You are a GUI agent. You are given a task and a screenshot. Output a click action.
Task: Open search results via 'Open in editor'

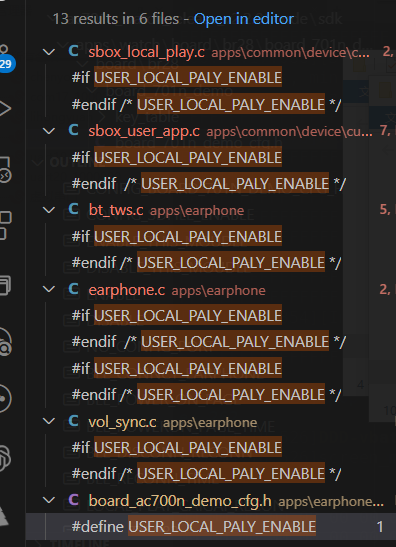244,19
